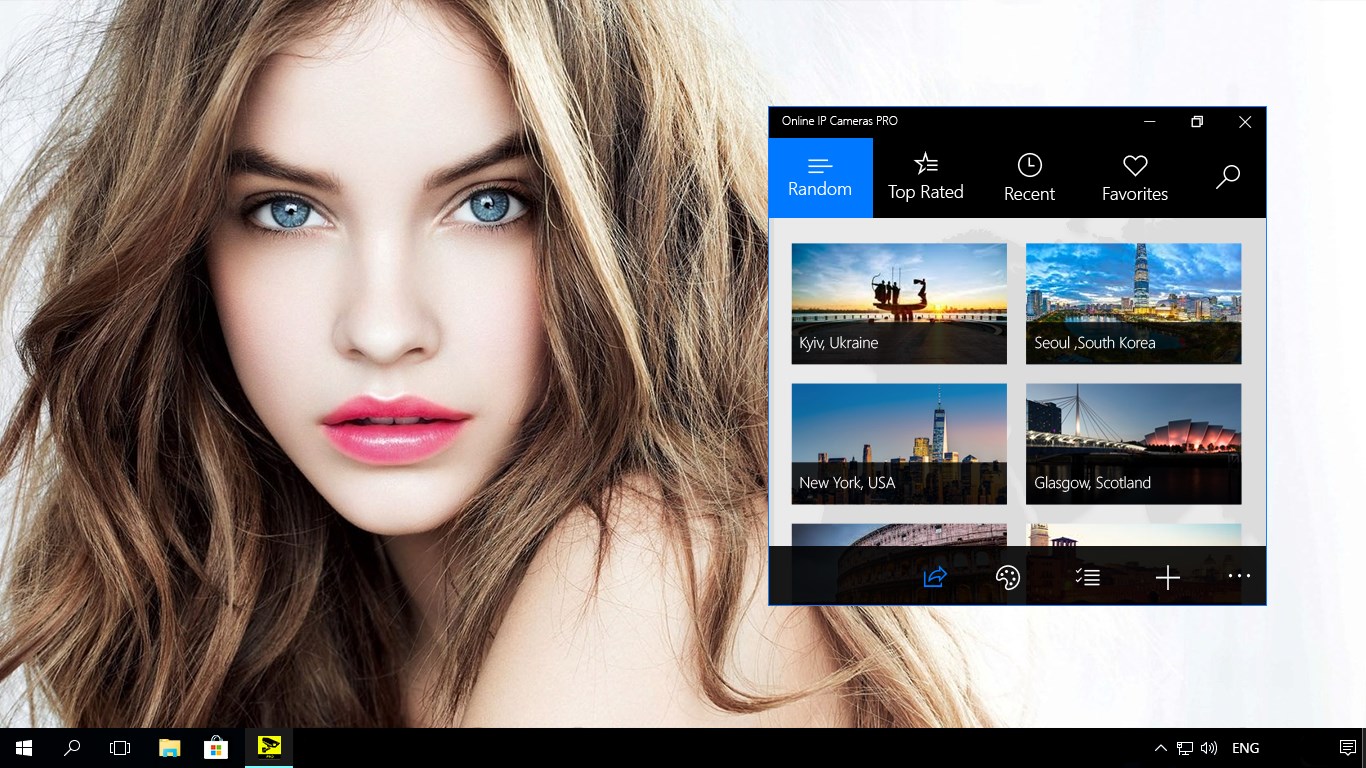Open the Glasgow, Scotland camera
This screenshot has height=768, width=1366.
(1133, 443)
